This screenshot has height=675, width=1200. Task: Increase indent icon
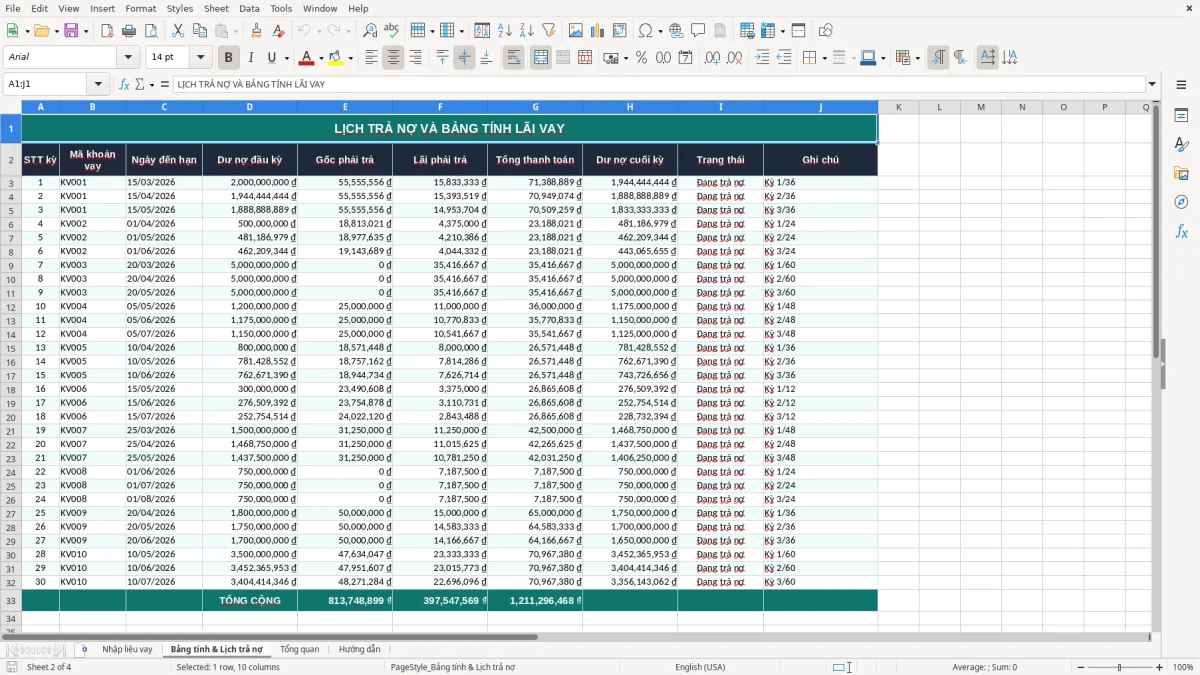pos(763,58)
